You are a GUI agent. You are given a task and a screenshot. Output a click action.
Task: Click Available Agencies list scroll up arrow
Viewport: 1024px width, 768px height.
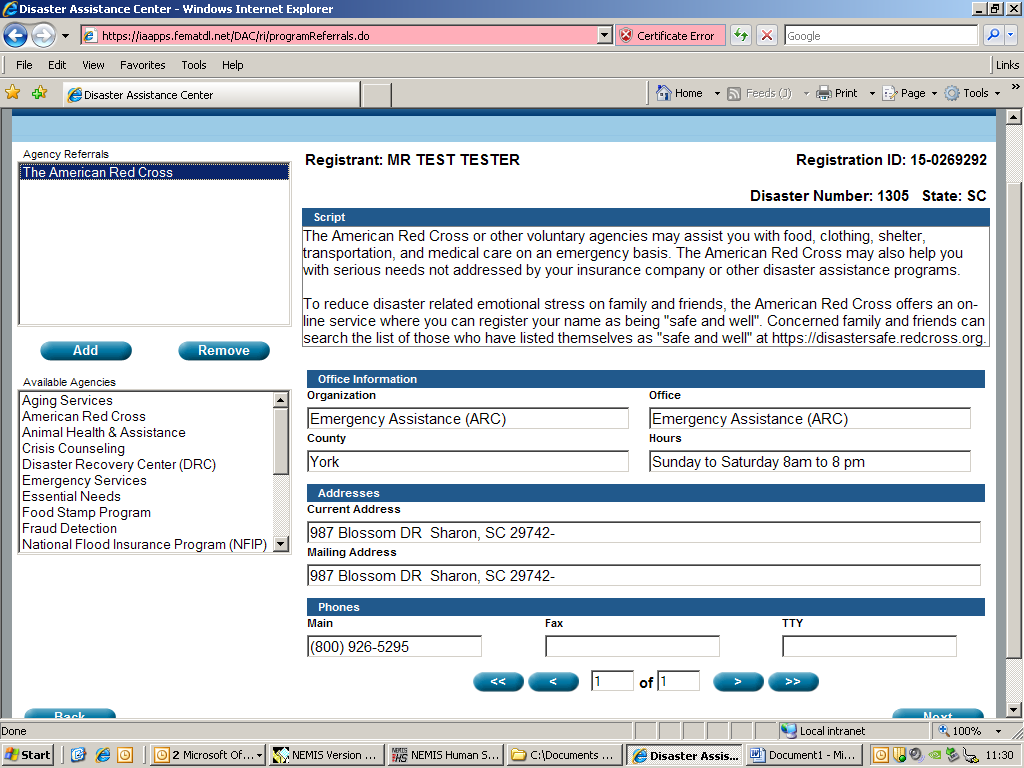pyautogui.click(x=281, y=400)
